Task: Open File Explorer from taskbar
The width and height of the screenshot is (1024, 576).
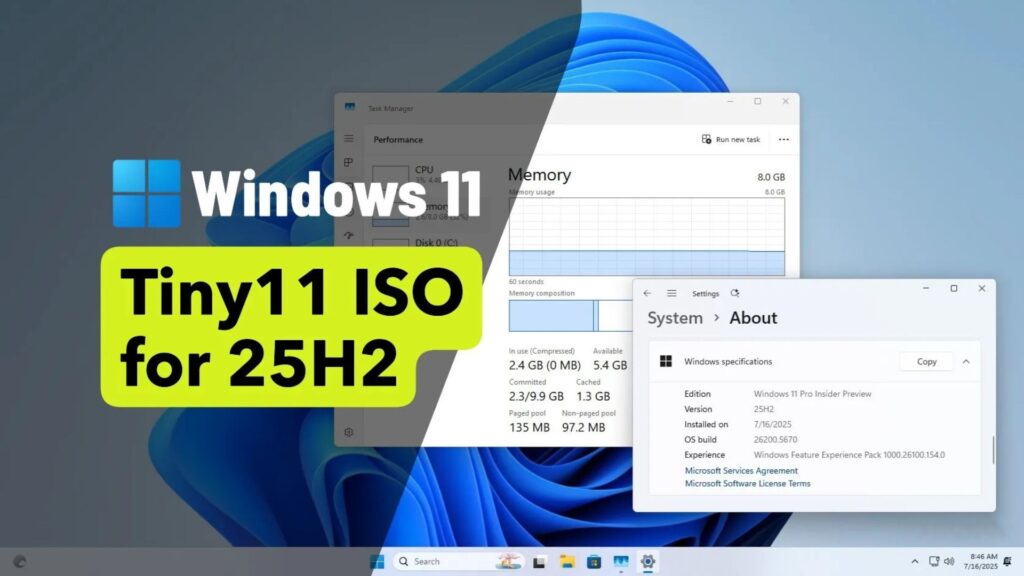Action: (x=567, y=562)
